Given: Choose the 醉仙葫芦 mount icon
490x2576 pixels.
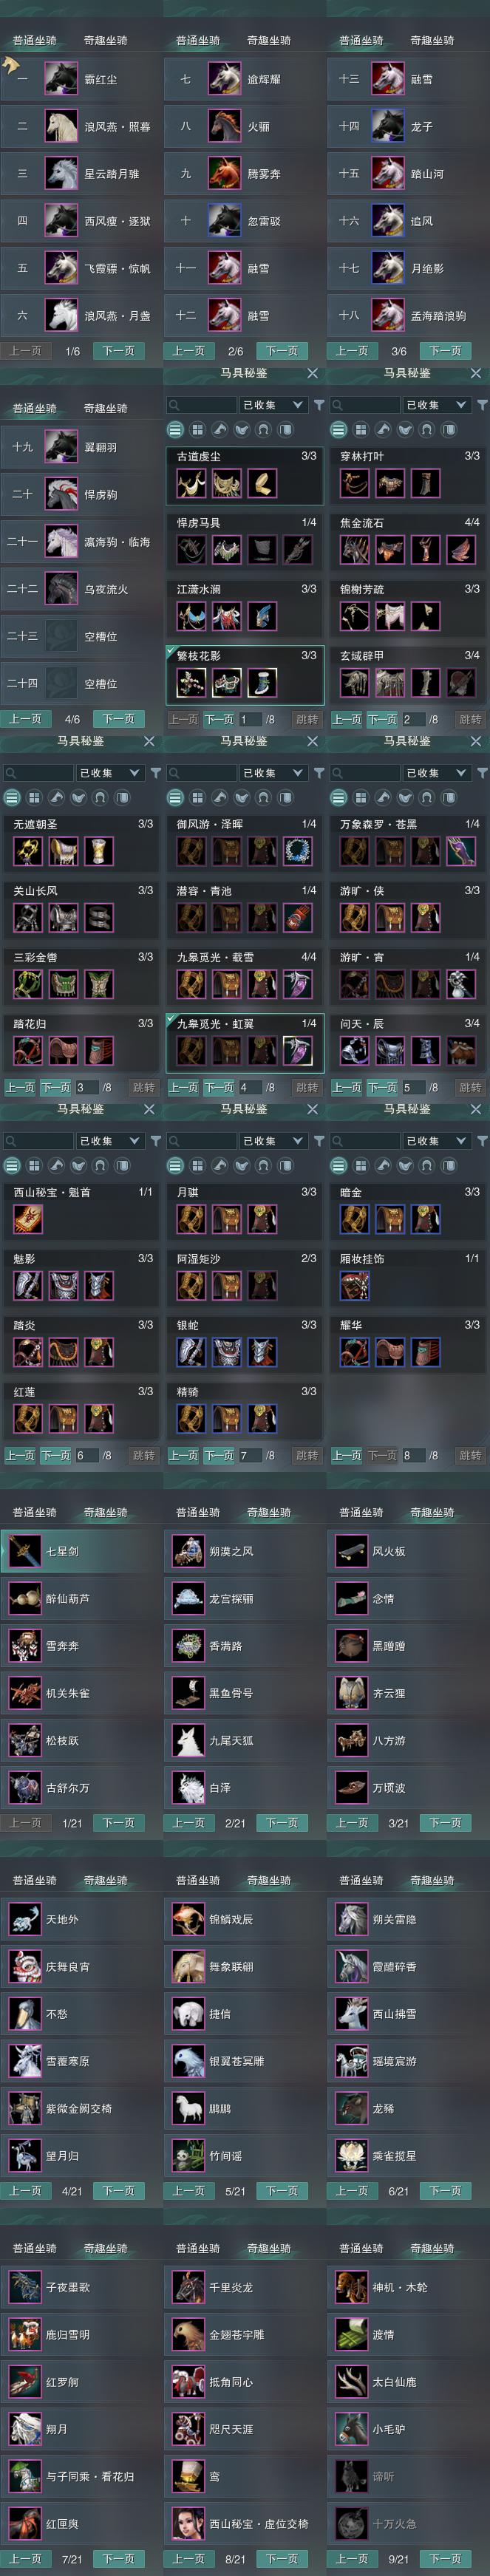Looking at the screenshot, I should (x=24, y=1598).
